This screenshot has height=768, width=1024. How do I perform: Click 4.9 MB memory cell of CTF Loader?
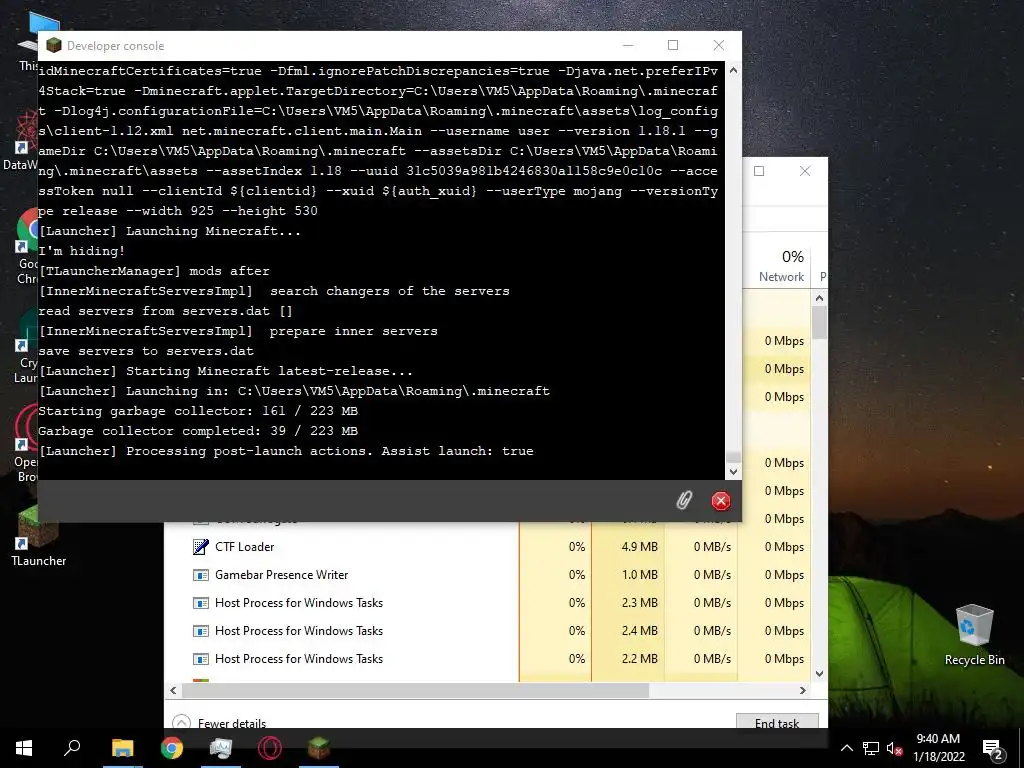[628, 547]
